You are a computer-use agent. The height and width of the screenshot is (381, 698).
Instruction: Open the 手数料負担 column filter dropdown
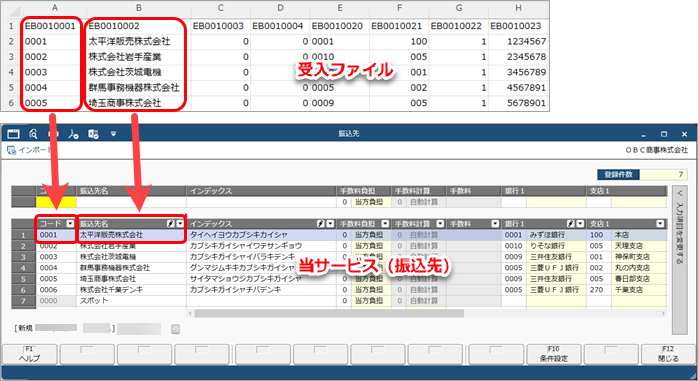point(385,223)
